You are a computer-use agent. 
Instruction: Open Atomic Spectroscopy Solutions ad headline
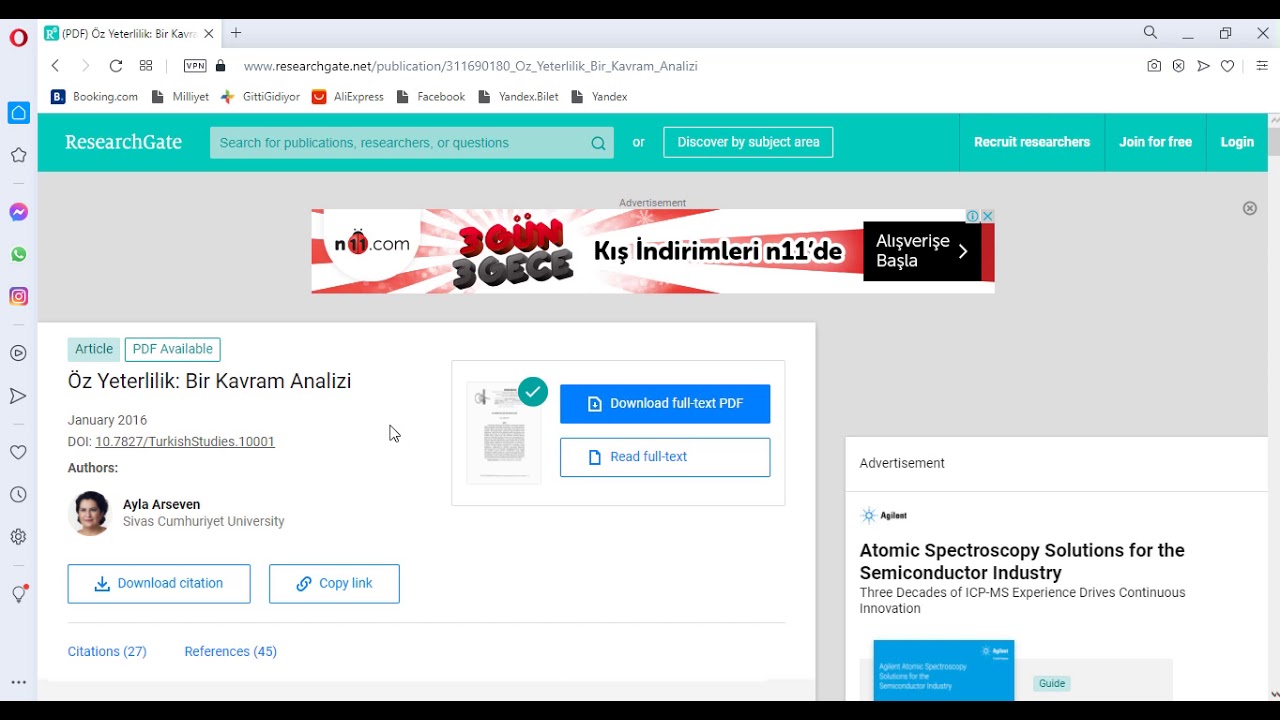pyautogui.click(x=1022, y=561)
